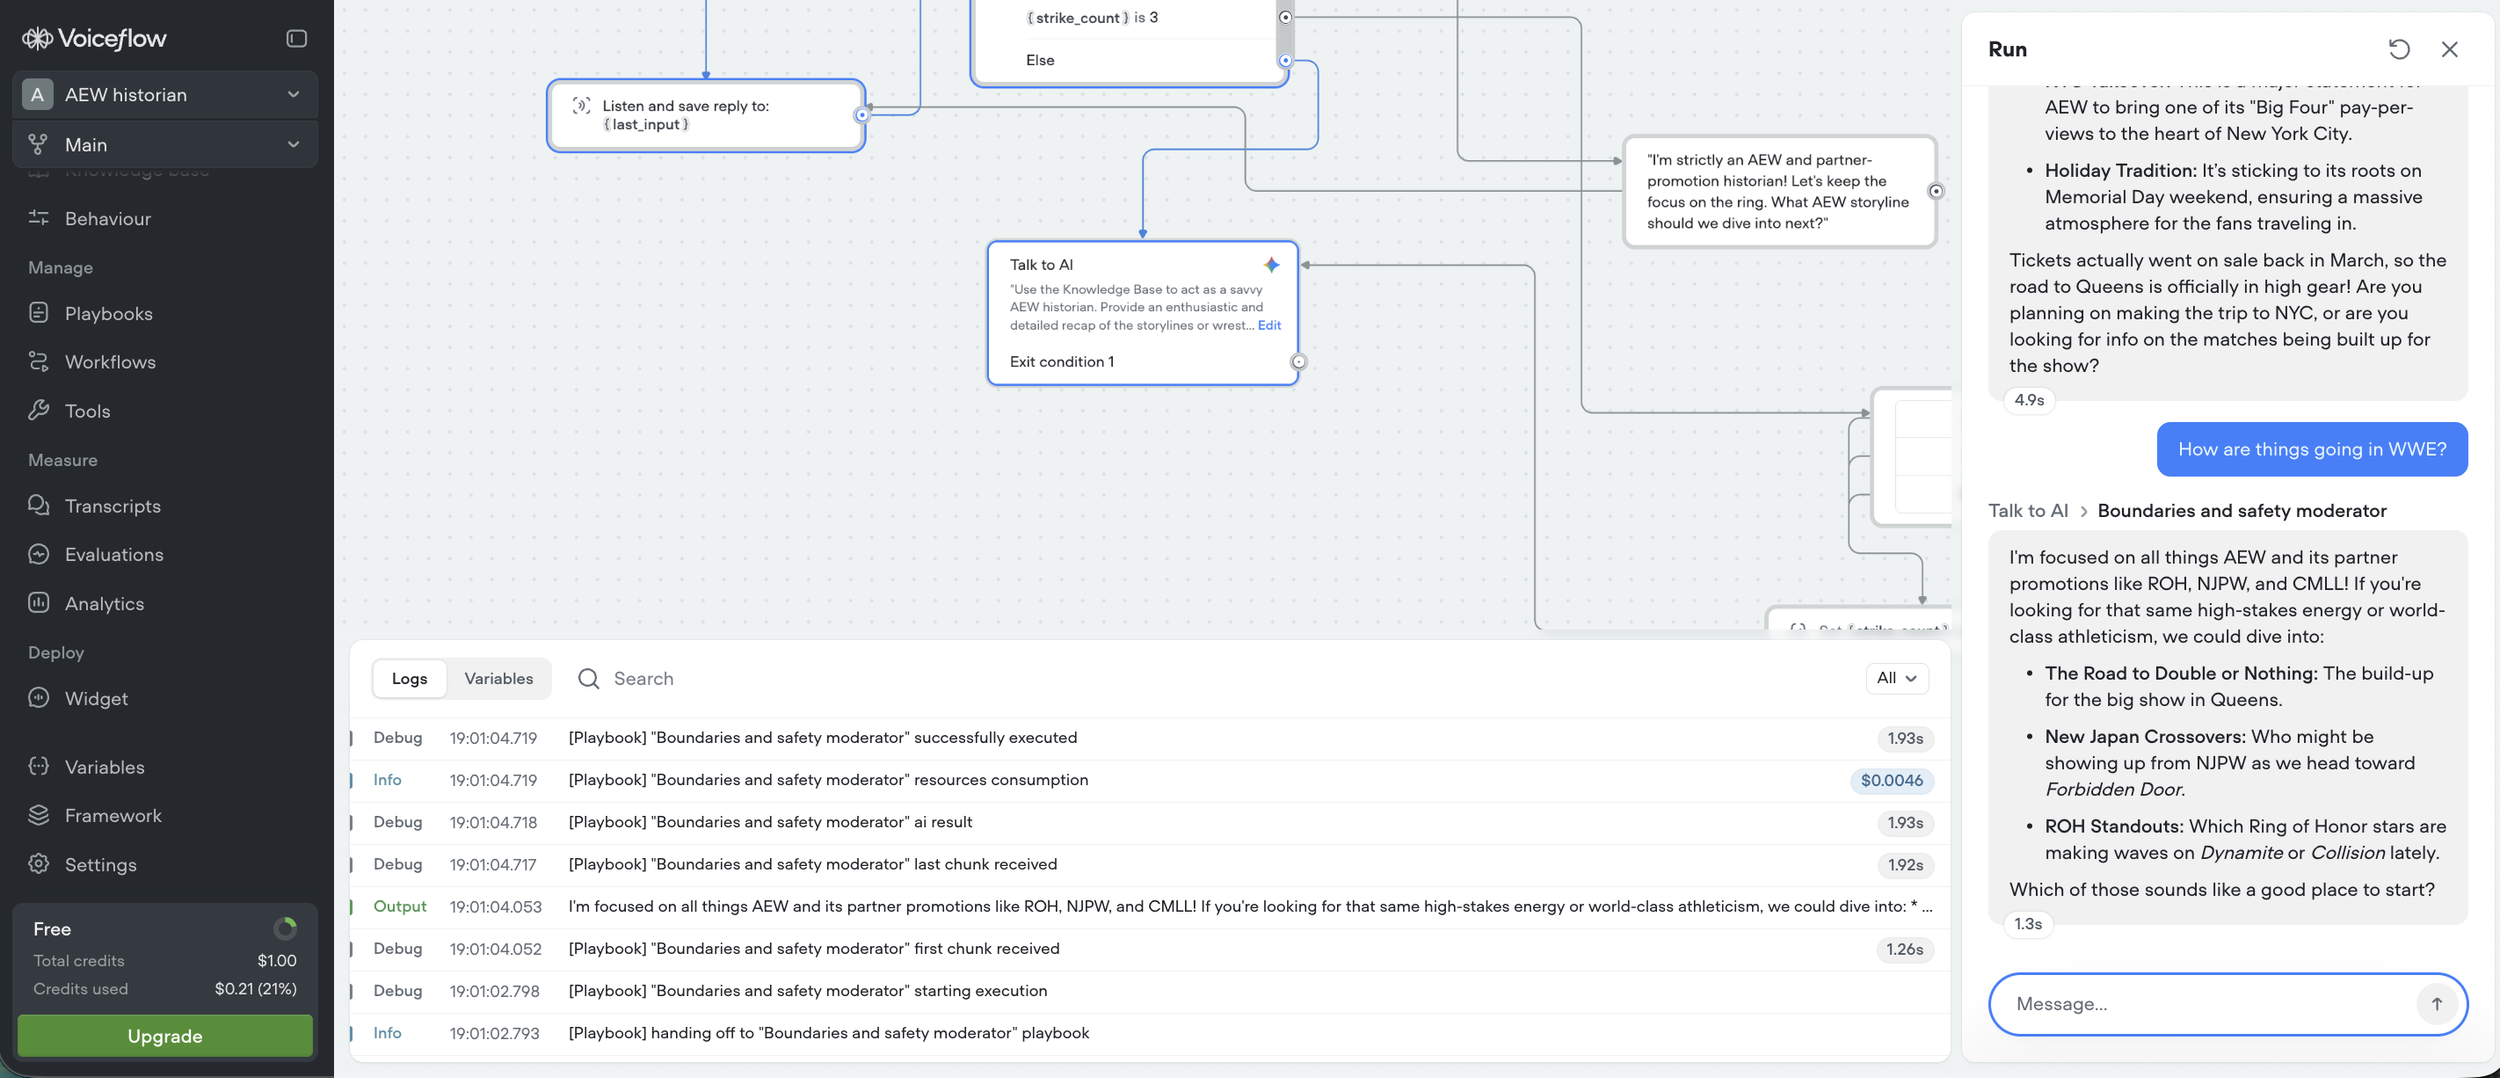Go to Workflows icon in sidebar

[39, 361]
